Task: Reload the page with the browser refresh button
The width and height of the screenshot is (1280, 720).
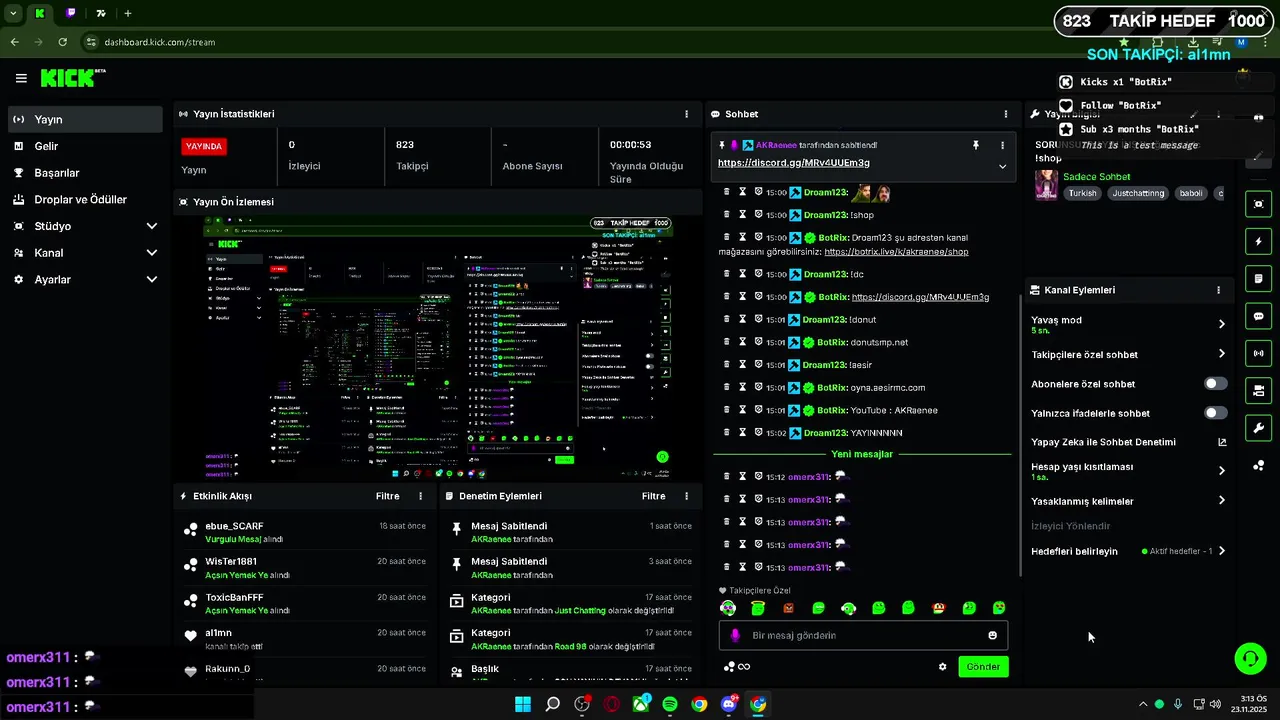Action: [63, 42]
